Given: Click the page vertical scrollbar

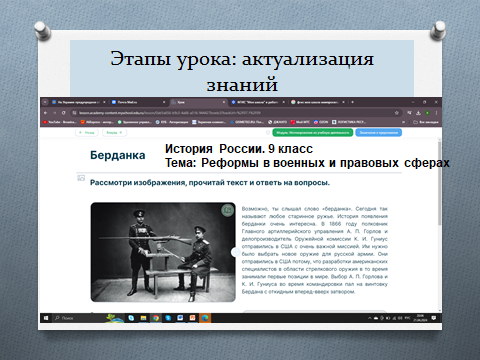Looking at the screenshot, I should (x=439, y=183).
